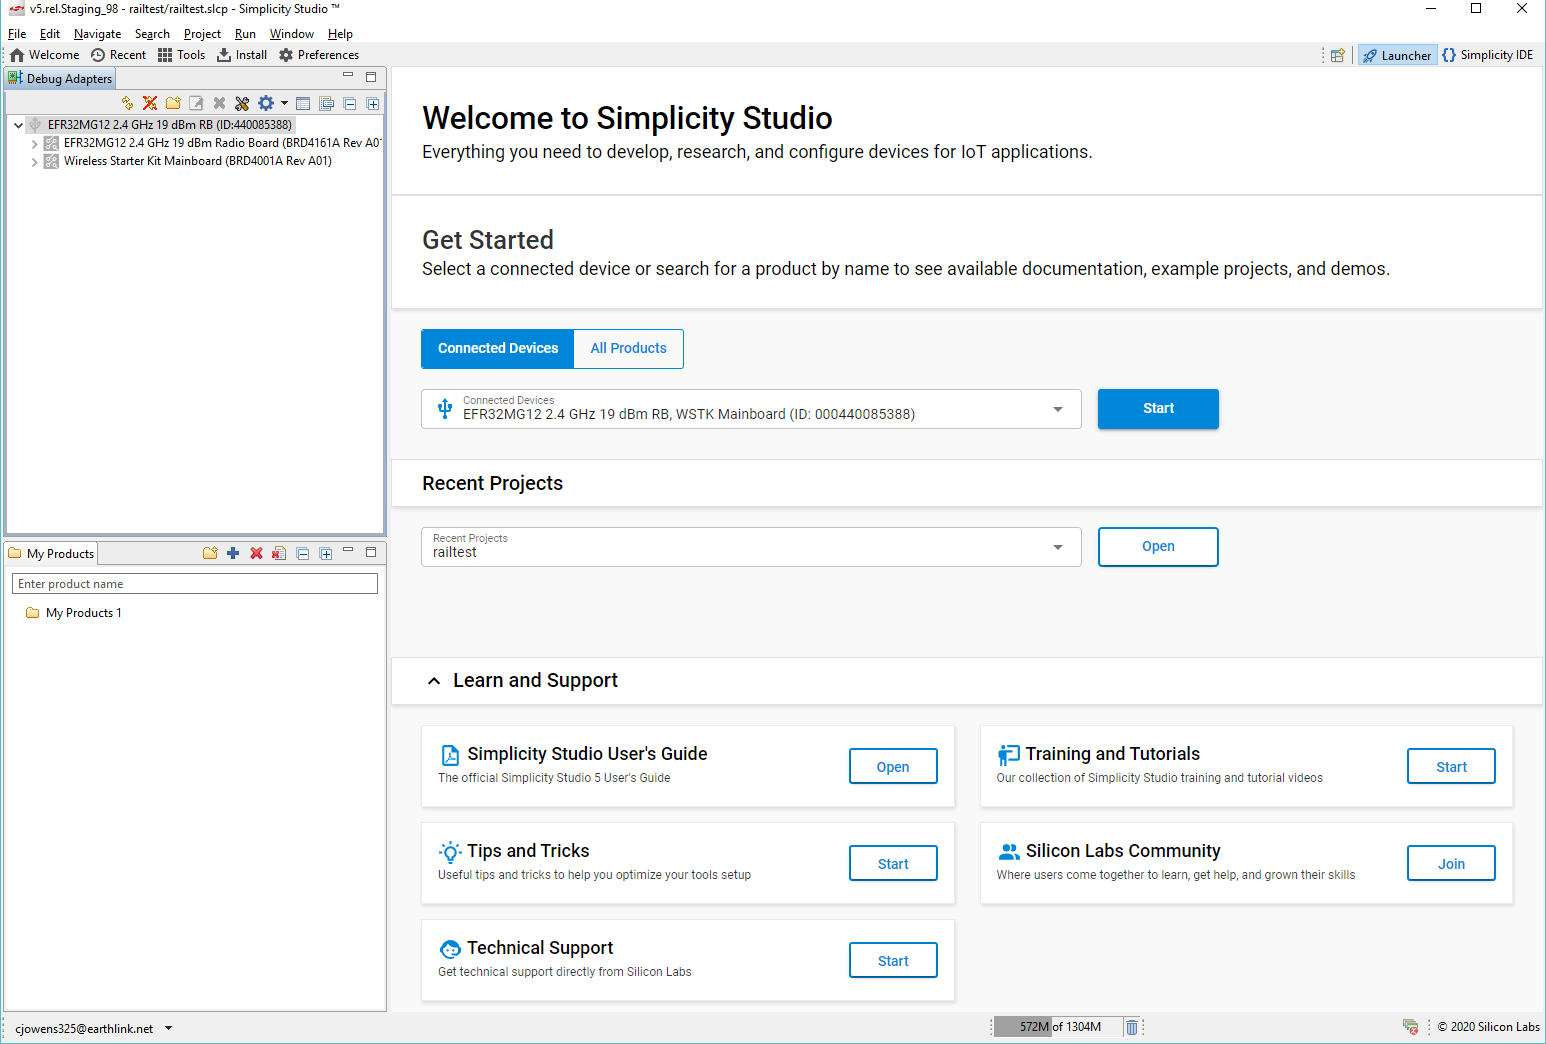Collapse the Learn and Support section
Viewport: 1546px width, 1044px height.
pyautogui.click(x=434, y=681)
